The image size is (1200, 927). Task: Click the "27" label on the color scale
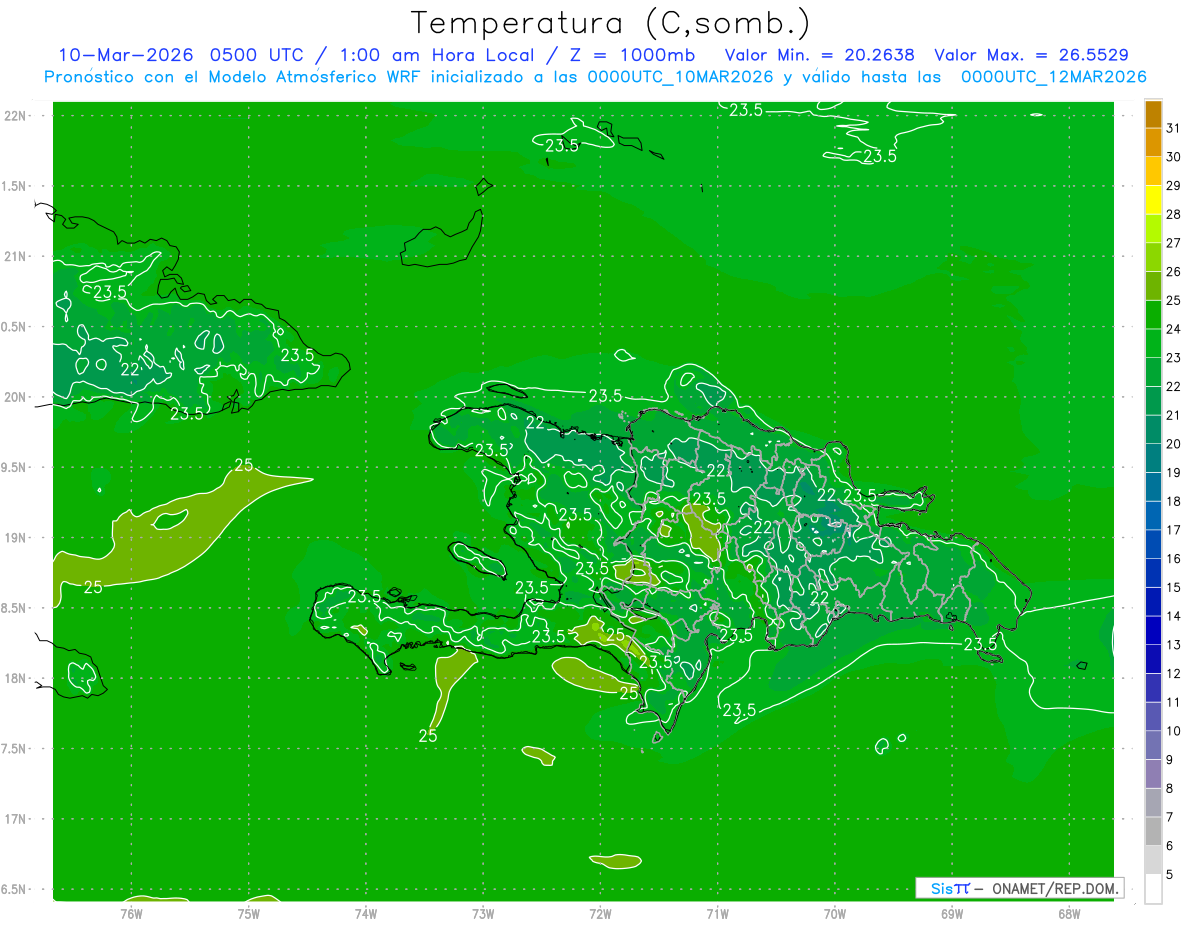click(x=1173, y=243)
